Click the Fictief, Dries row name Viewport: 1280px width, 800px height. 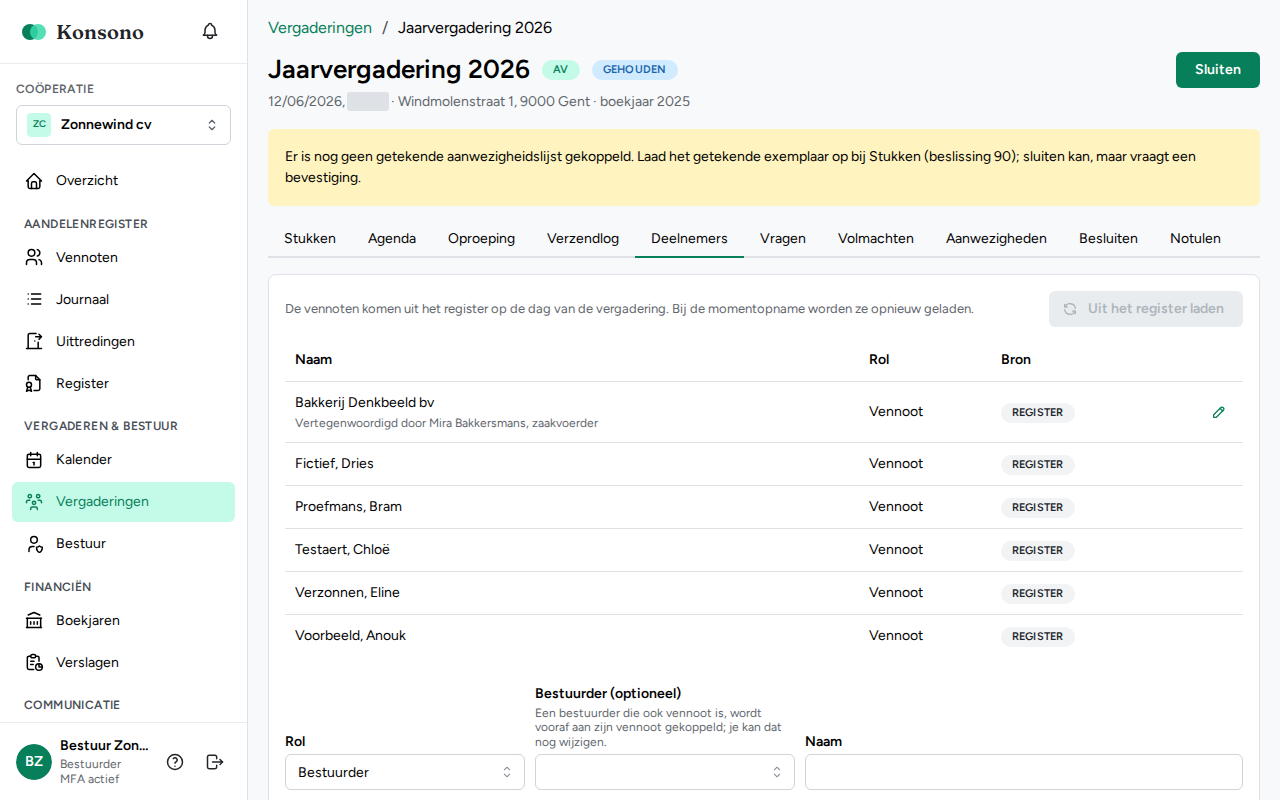(334, 464)
